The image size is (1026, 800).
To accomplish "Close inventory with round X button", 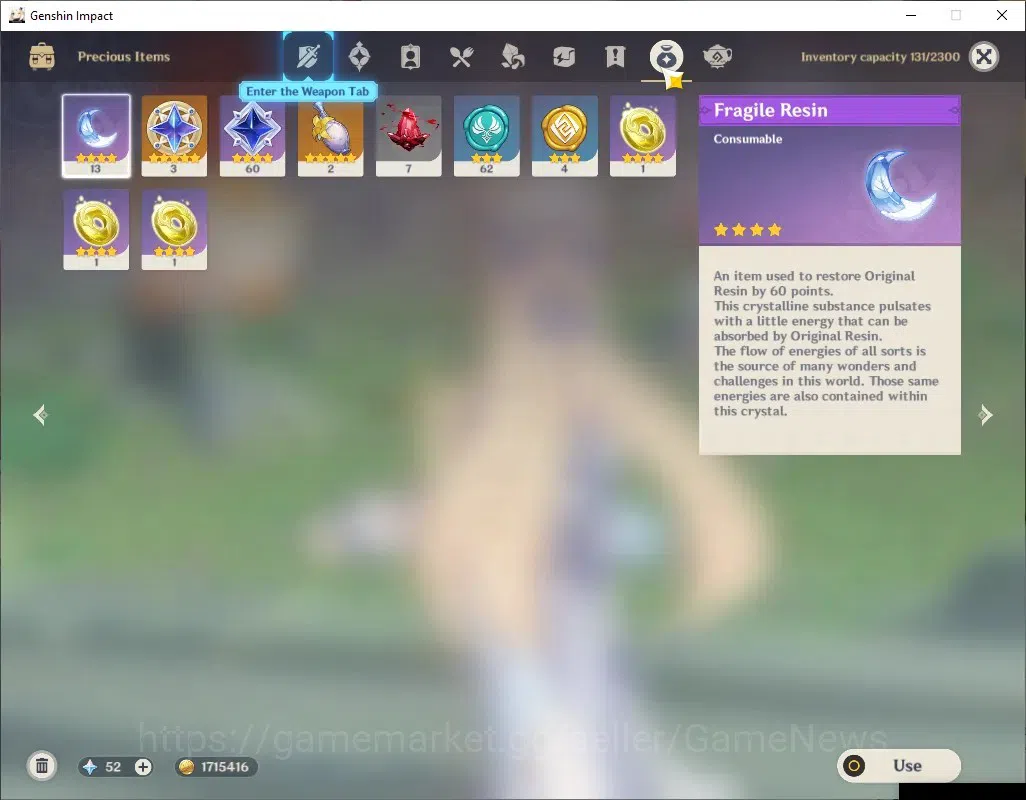I will tap(983, 57).
